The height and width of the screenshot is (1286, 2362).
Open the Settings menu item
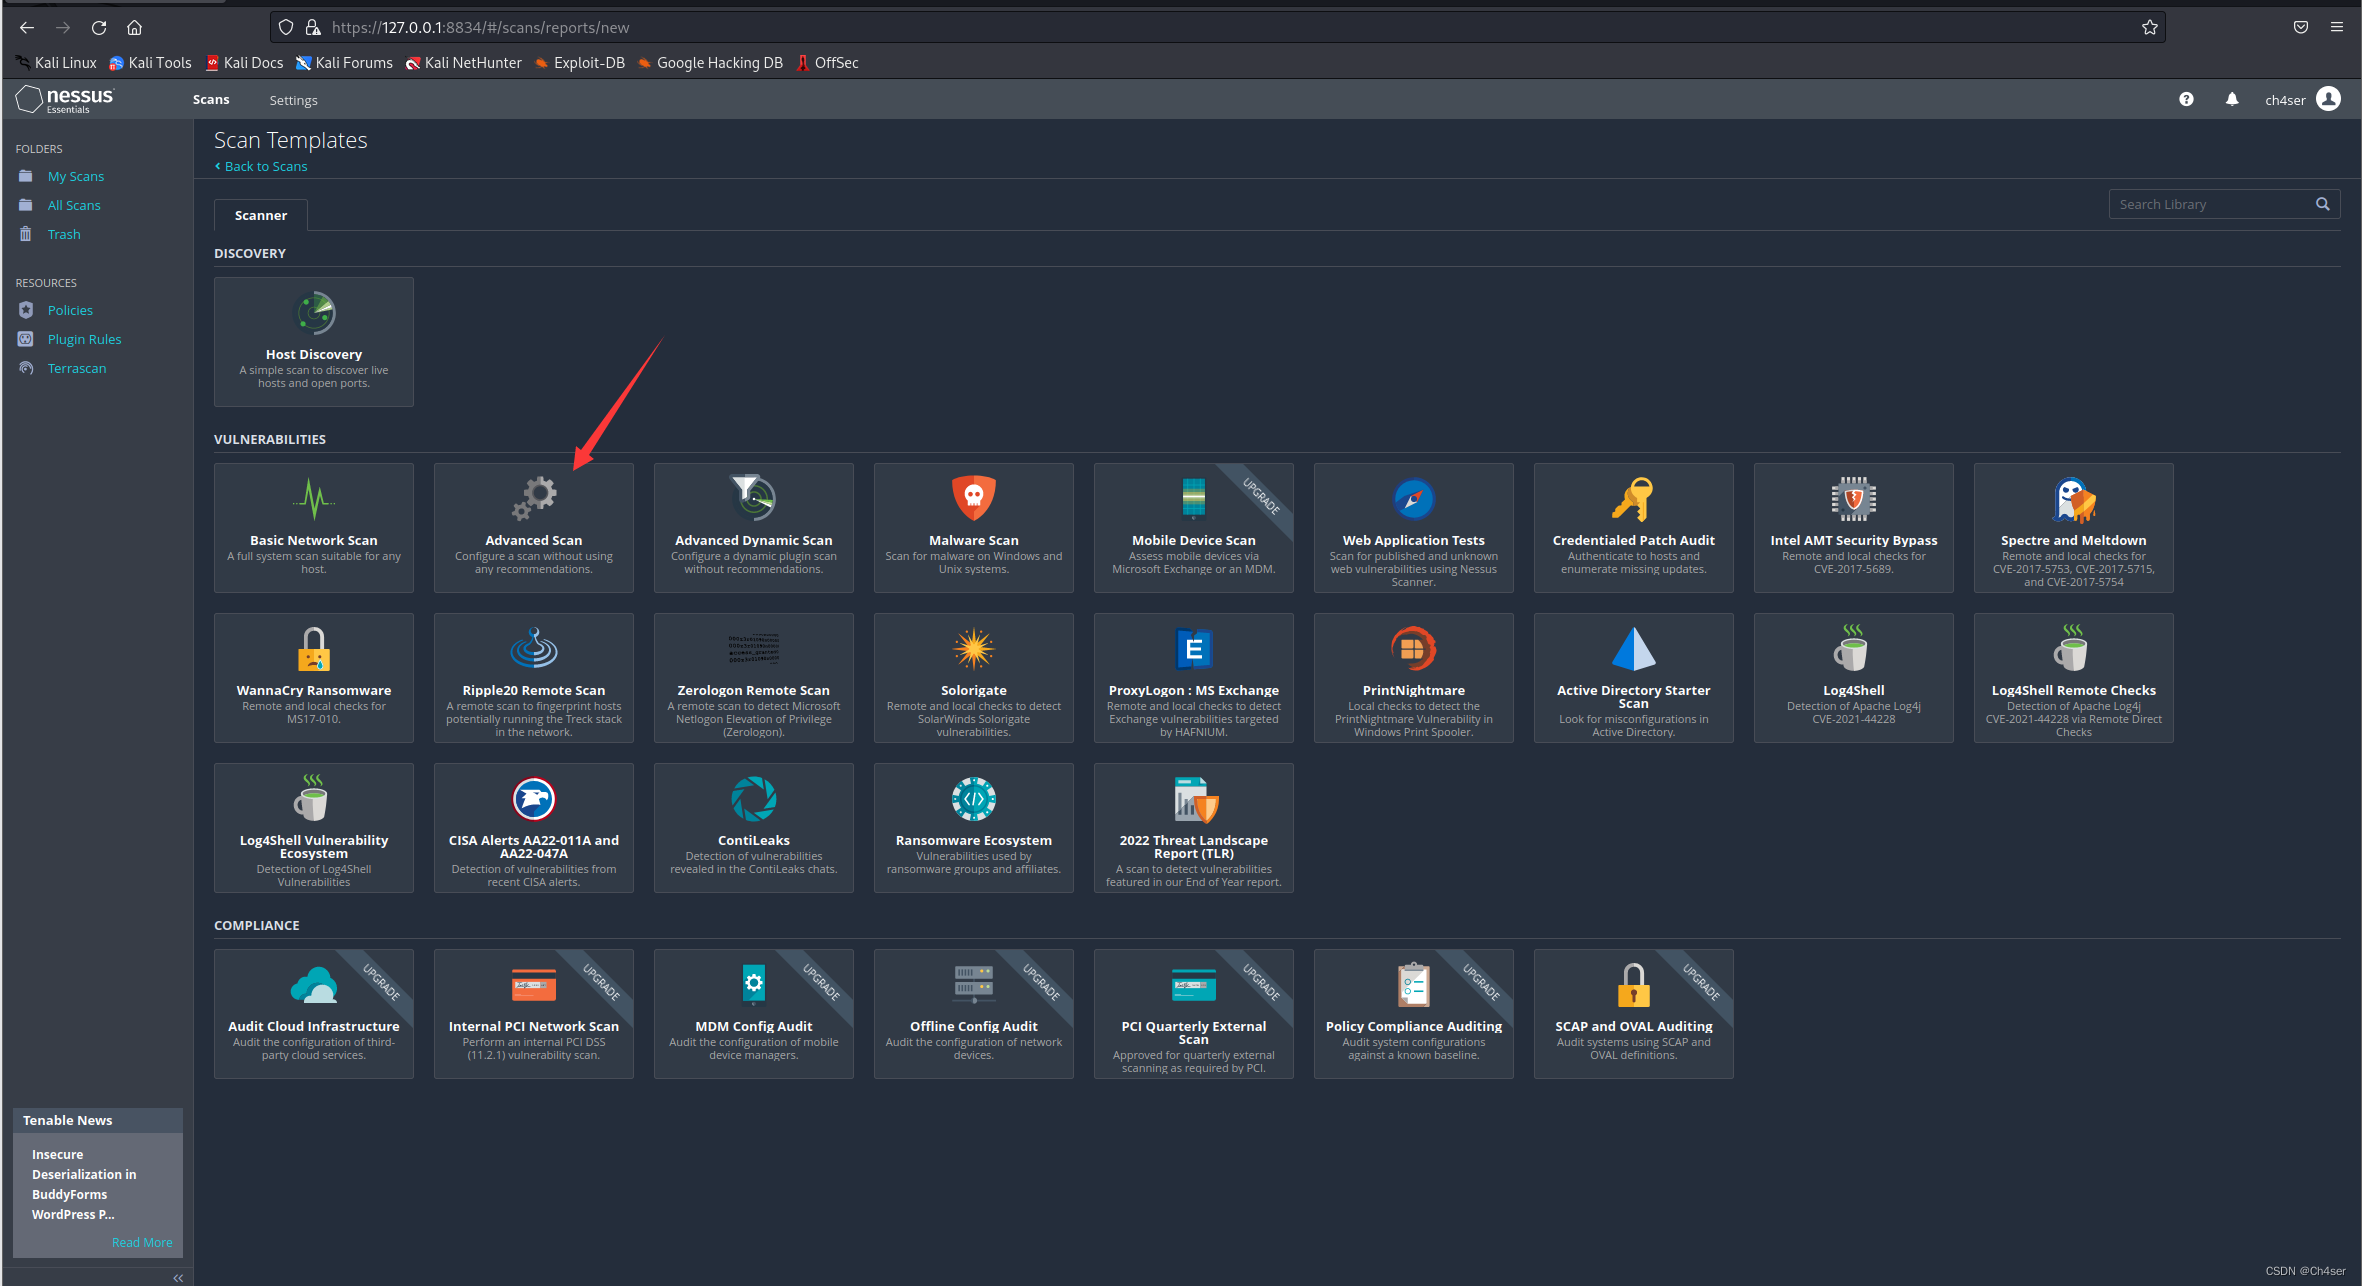point(293,99)
